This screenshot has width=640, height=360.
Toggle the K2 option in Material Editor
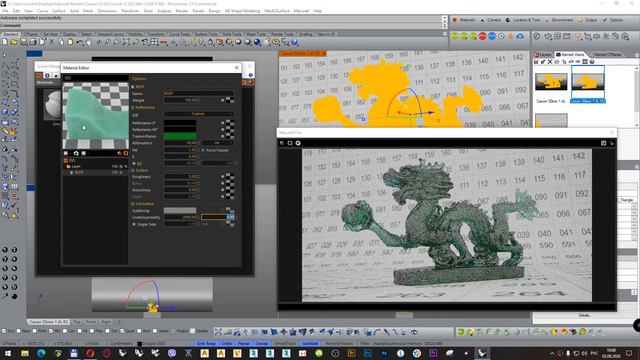point(134,163)
